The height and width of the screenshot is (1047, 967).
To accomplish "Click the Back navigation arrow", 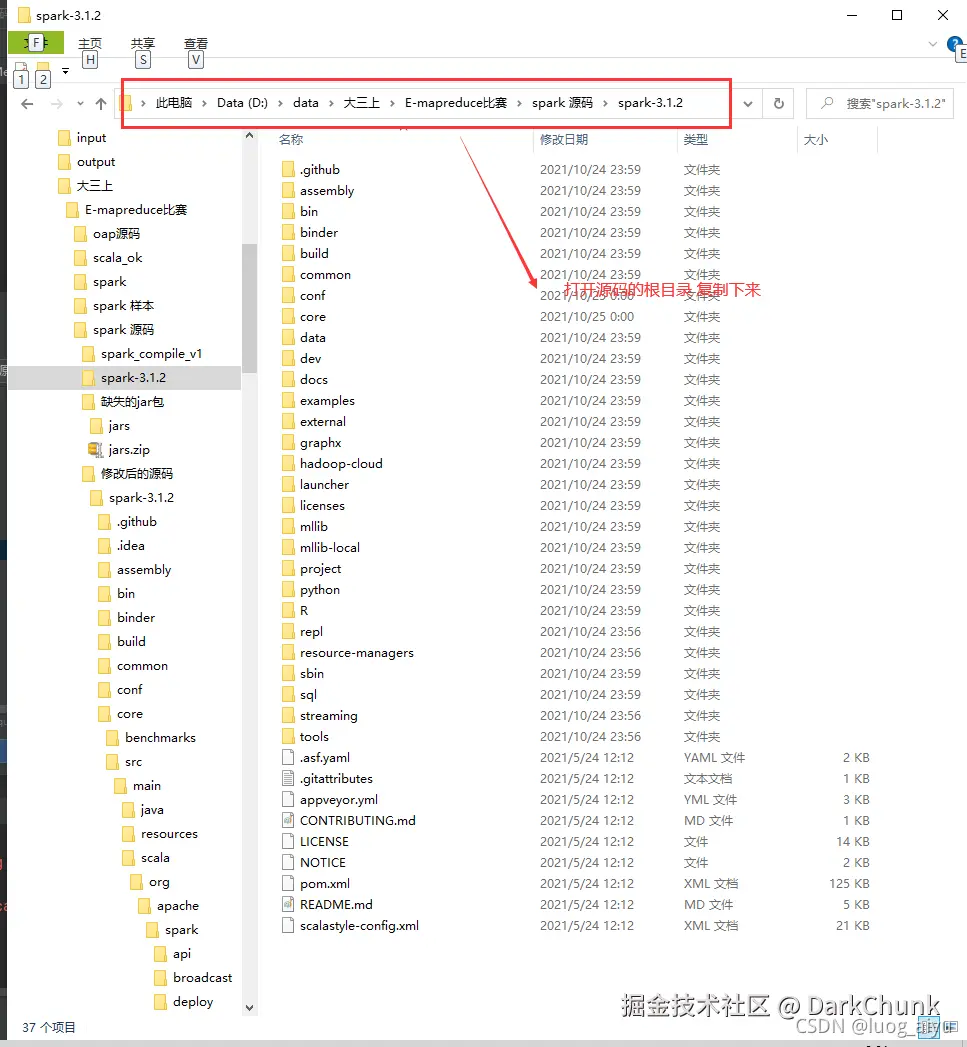I will point(27,103).
